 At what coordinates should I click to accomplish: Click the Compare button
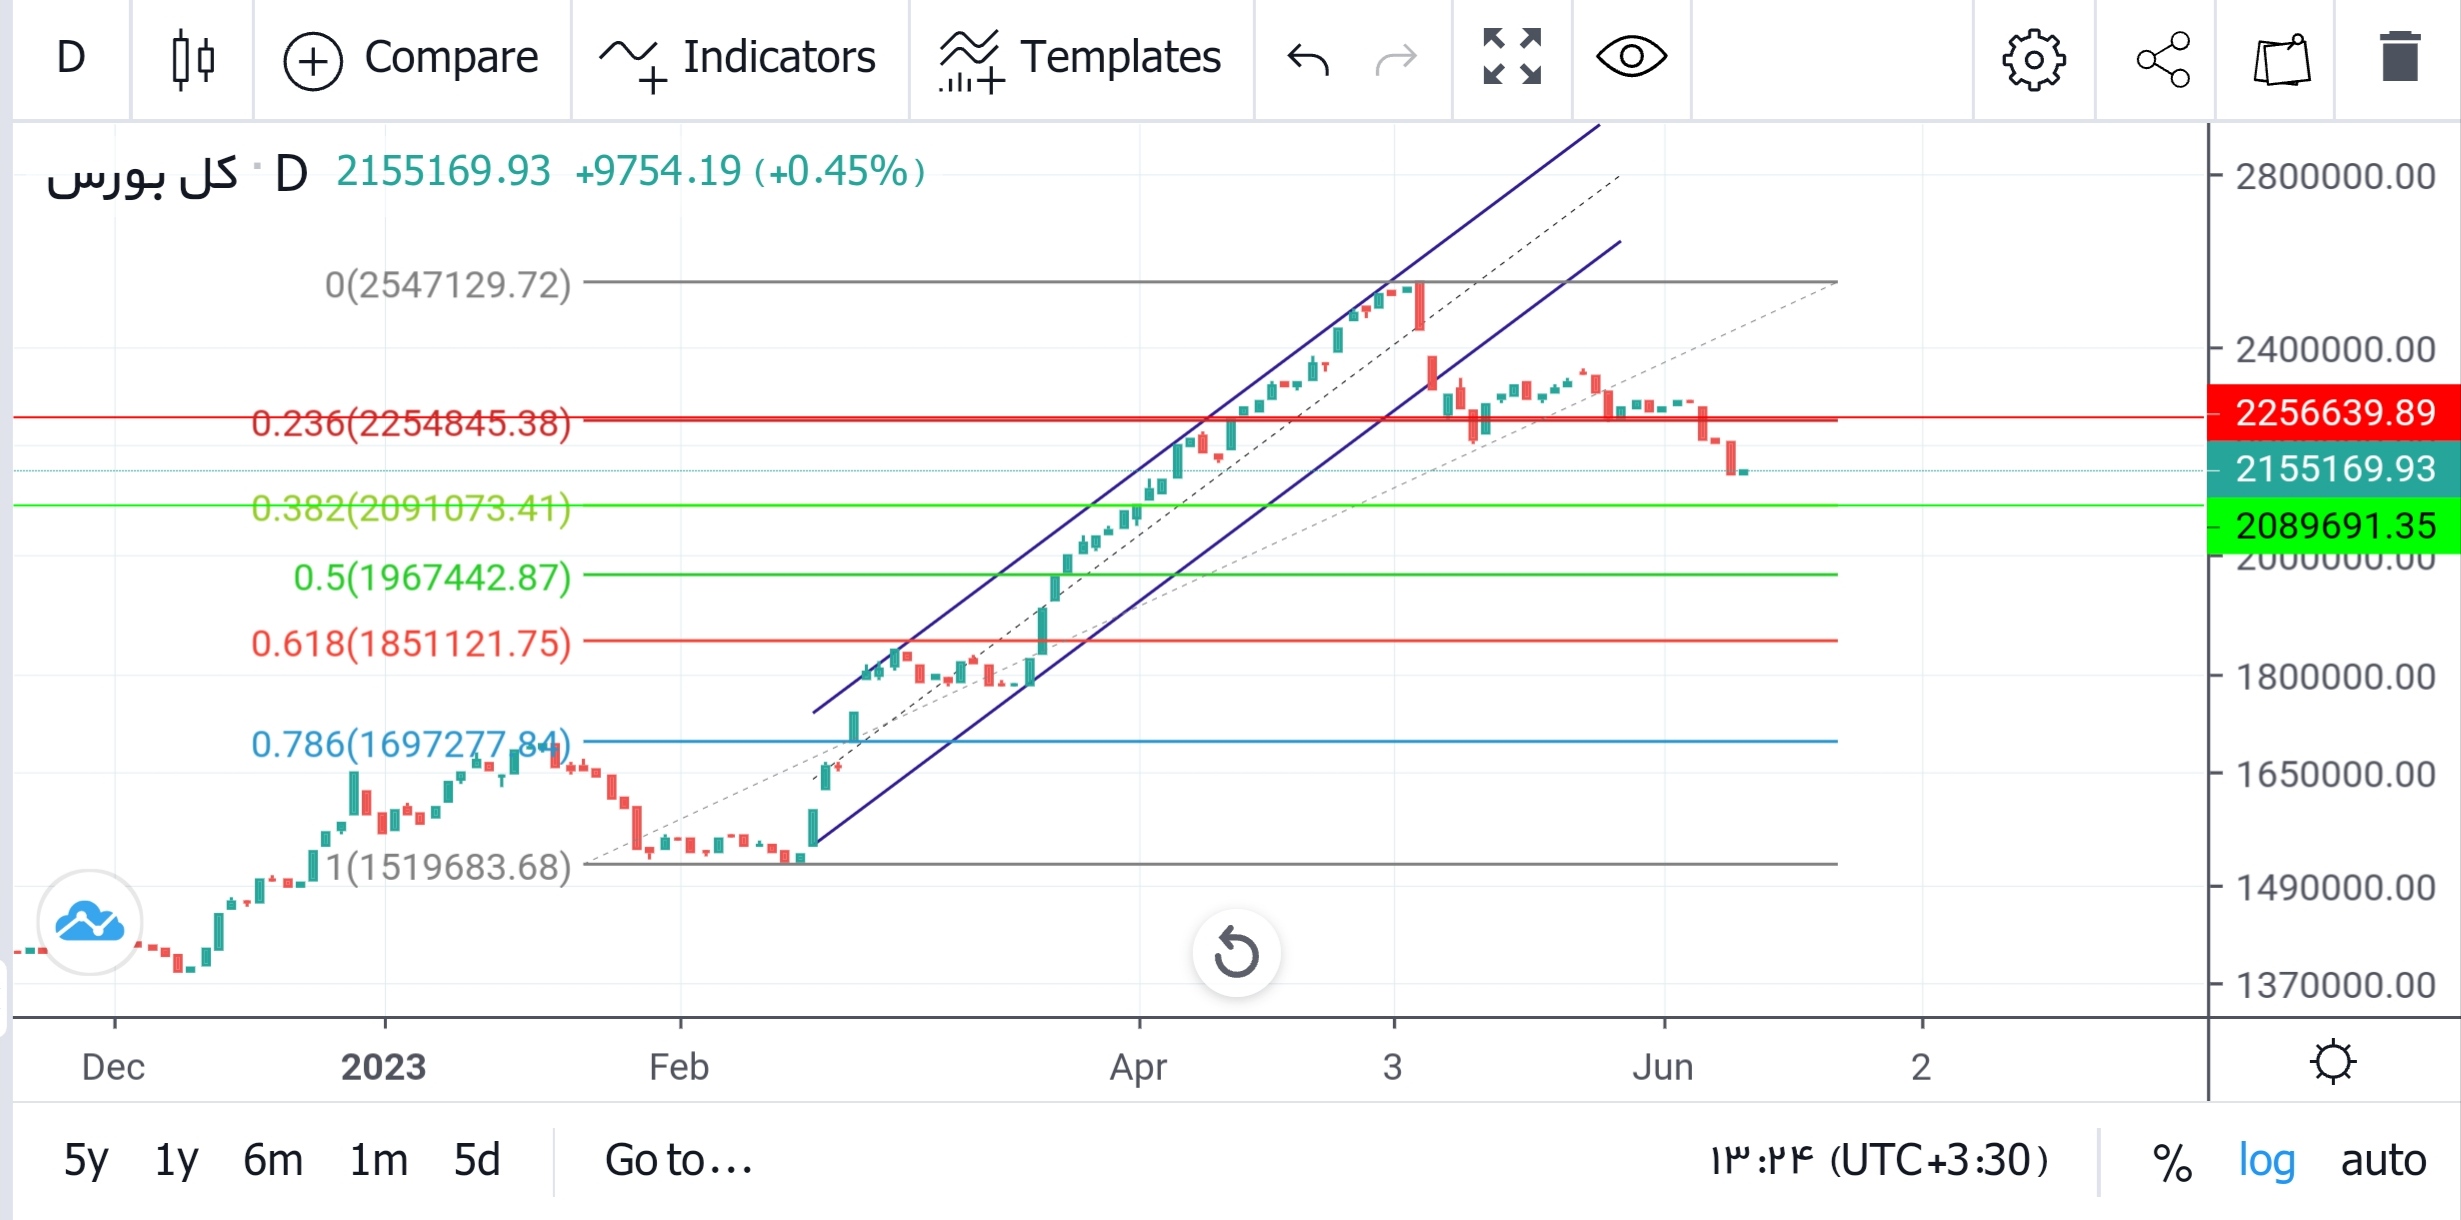point(411,59)
